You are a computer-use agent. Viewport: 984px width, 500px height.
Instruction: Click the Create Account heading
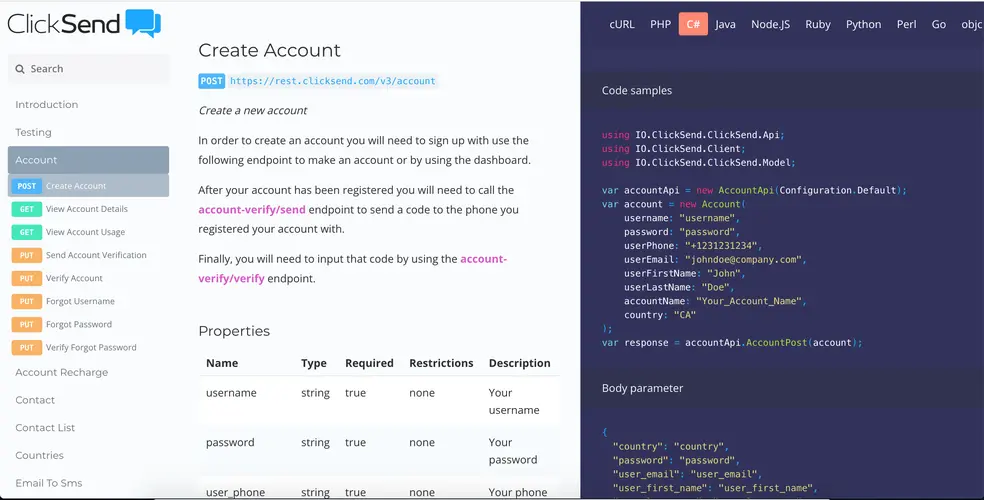click(x=269, y=50)
